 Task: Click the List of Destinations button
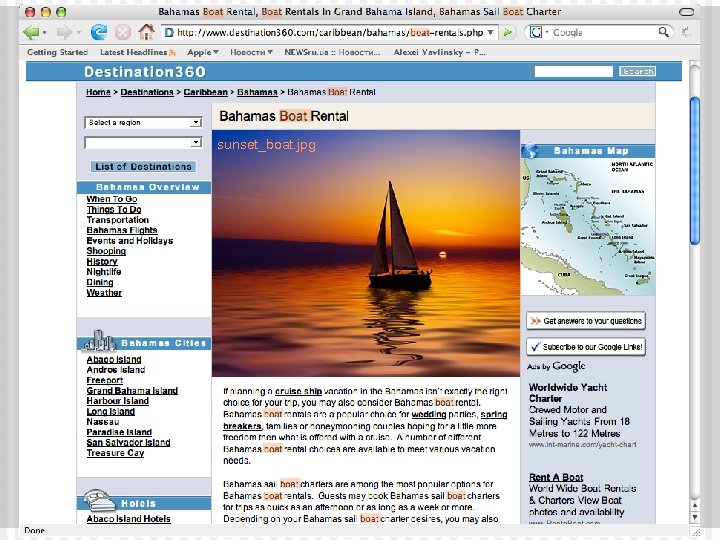point(143,166)
